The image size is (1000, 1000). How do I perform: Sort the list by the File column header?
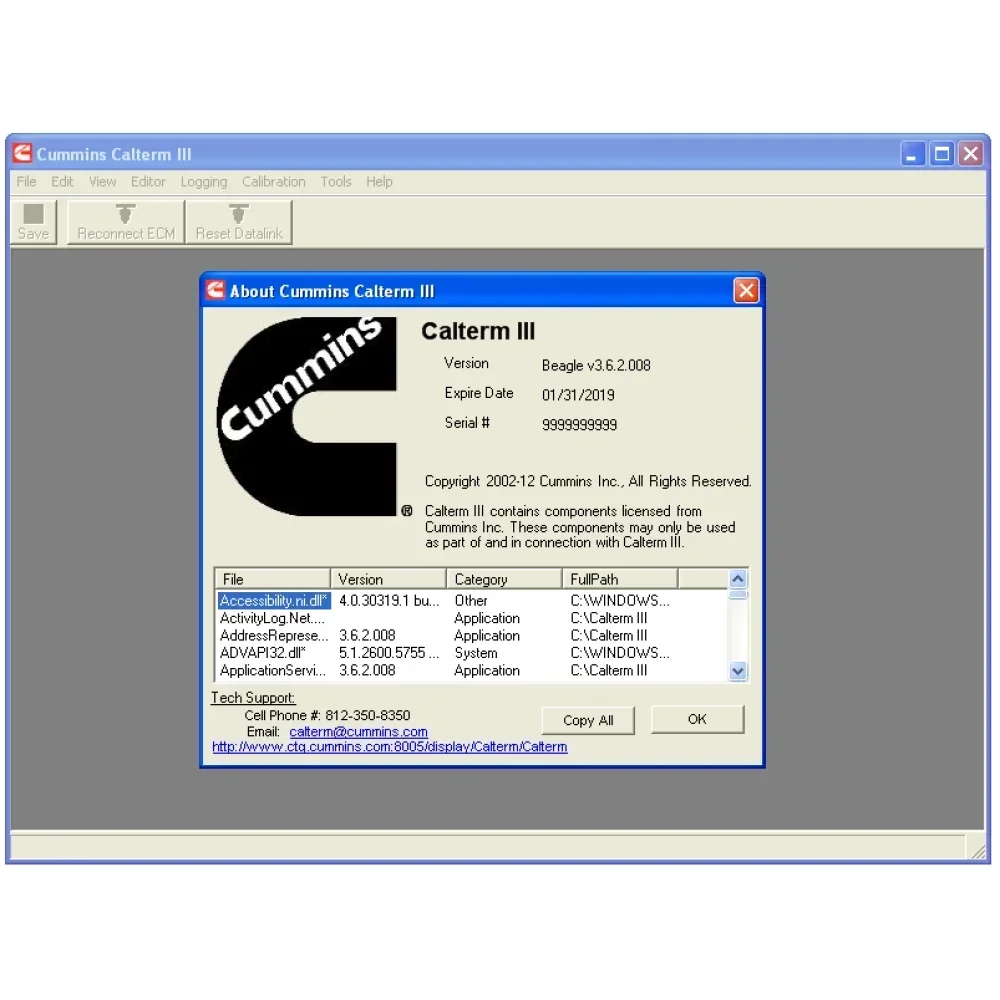[272, 579]
